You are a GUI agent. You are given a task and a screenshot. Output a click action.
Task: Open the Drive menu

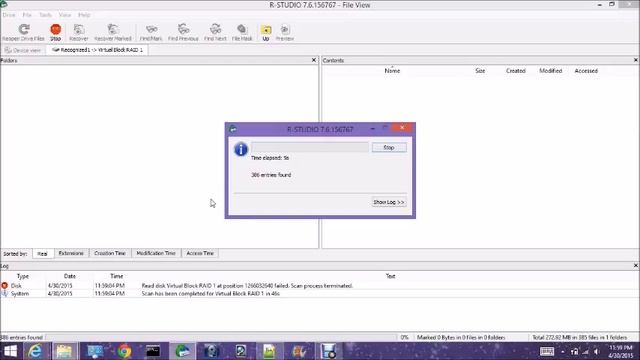click(x=9, y=15)
